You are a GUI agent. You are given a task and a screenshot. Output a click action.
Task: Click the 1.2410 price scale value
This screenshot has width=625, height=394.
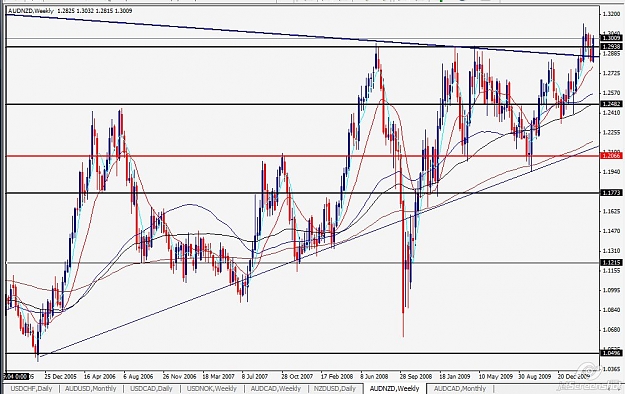pyautogui.click(x=611, y=112)
